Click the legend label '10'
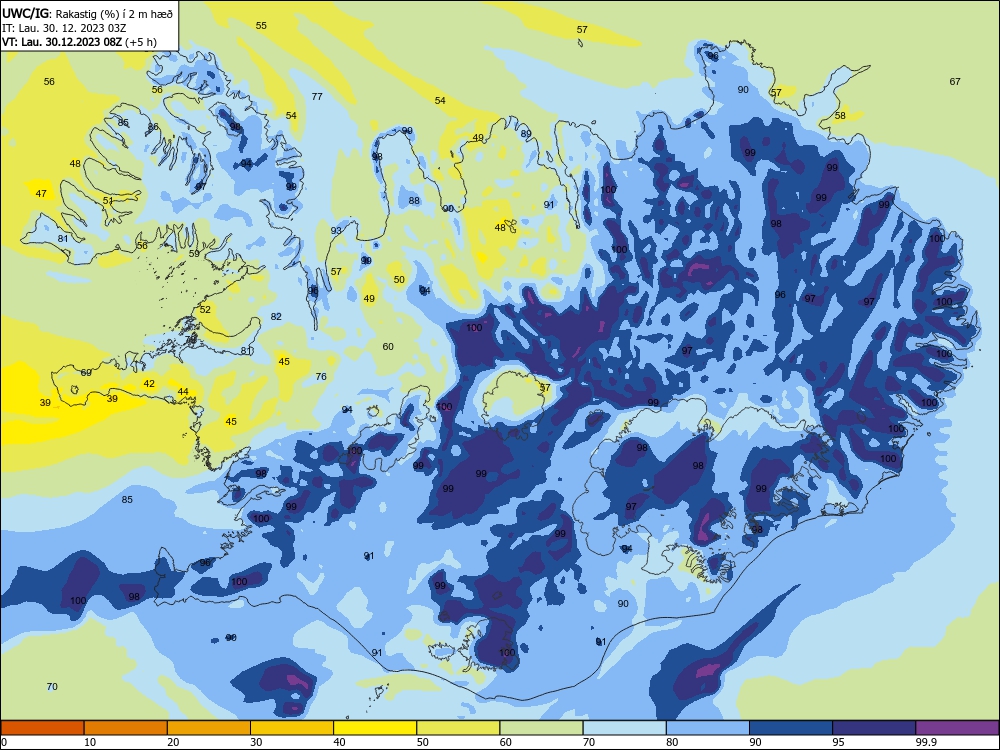Viewport: 1000px width, 750px height. click(90, 742)
